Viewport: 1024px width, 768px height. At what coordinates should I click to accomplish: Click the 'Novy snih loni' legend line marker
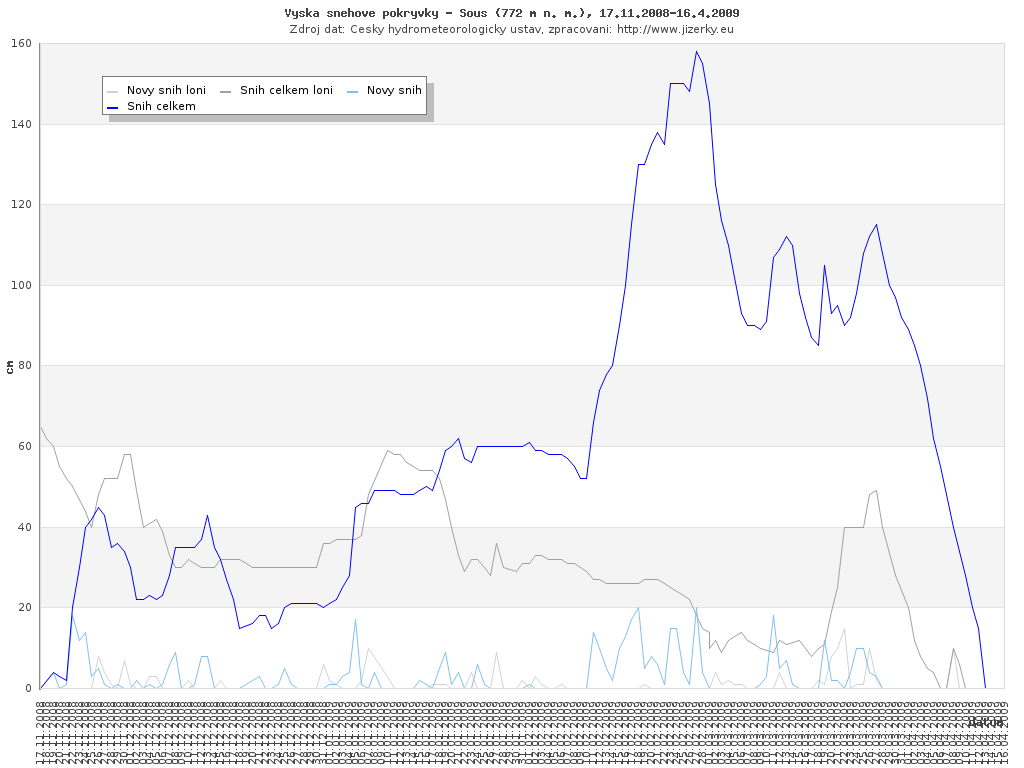tap(114, 90)
